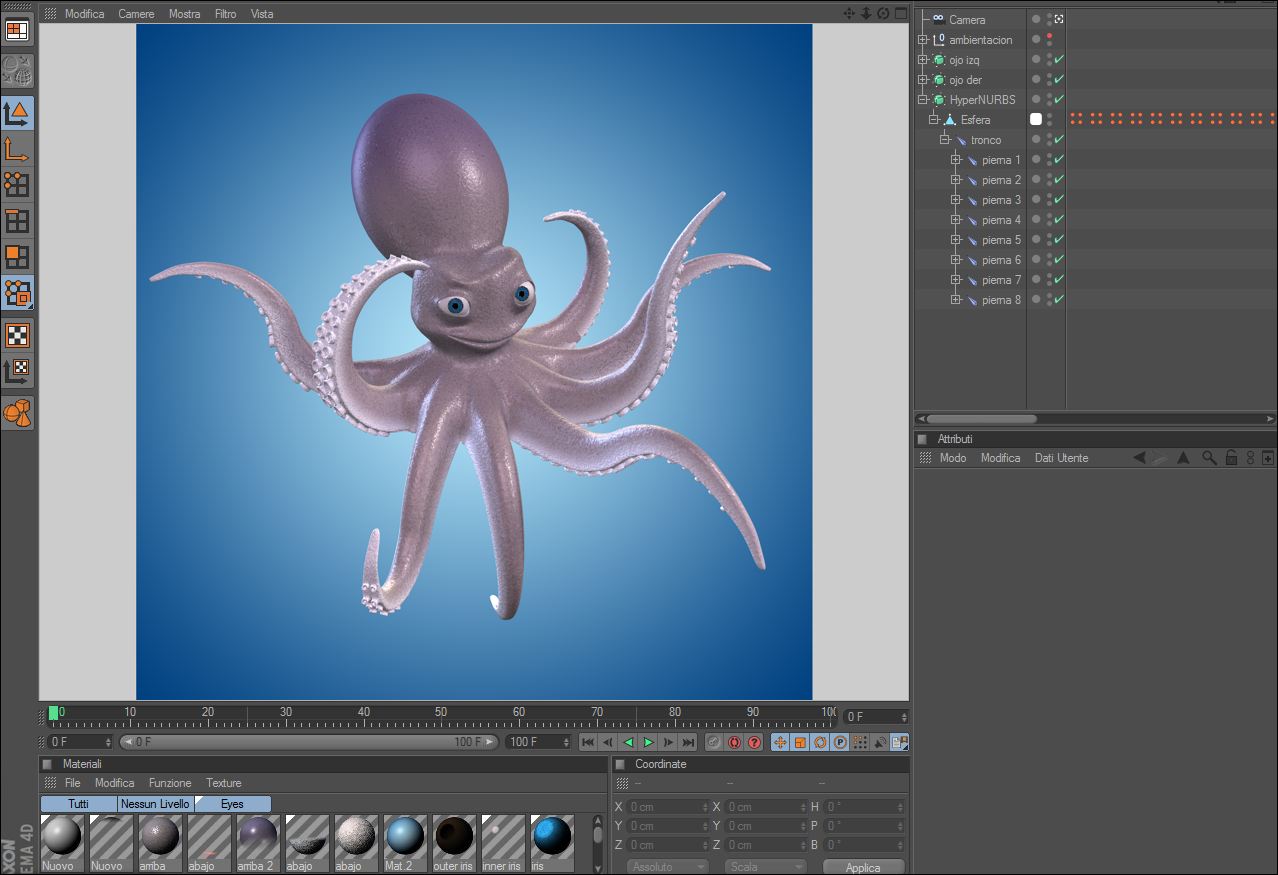Toggle the green checkmark for ojo izq
Viewport: 1278px width, 875px height.
point(1058,60)
